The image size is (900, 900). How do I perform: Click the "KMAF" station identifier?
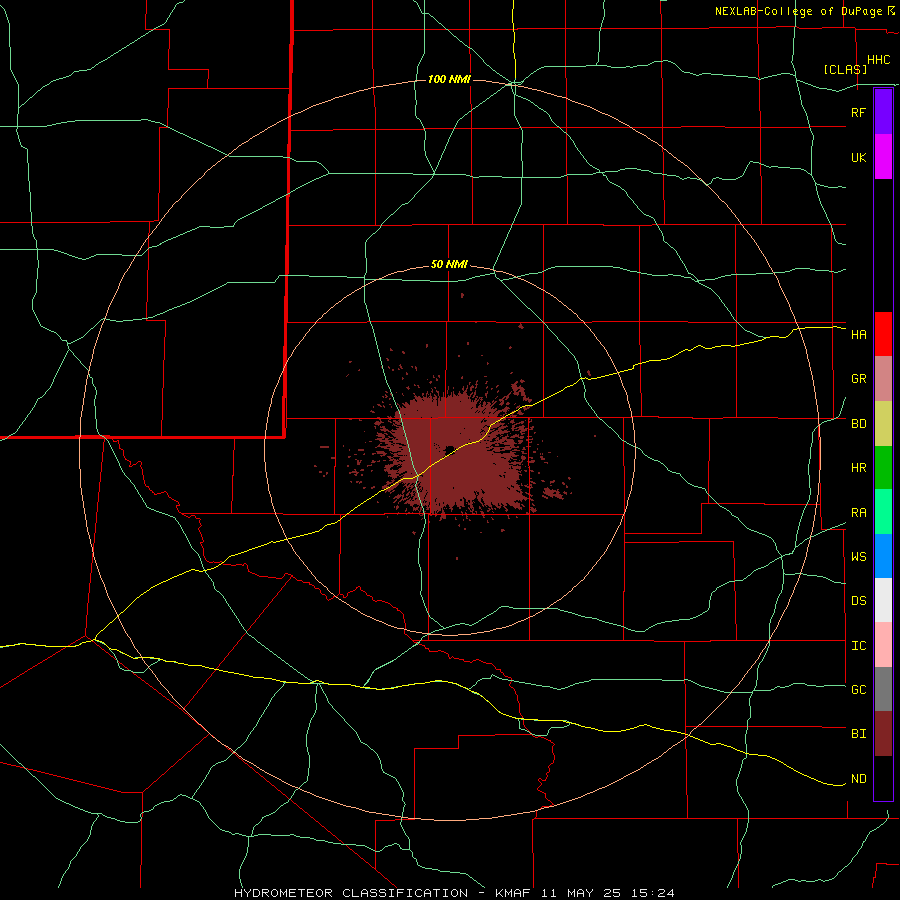[x=512, y=893]
